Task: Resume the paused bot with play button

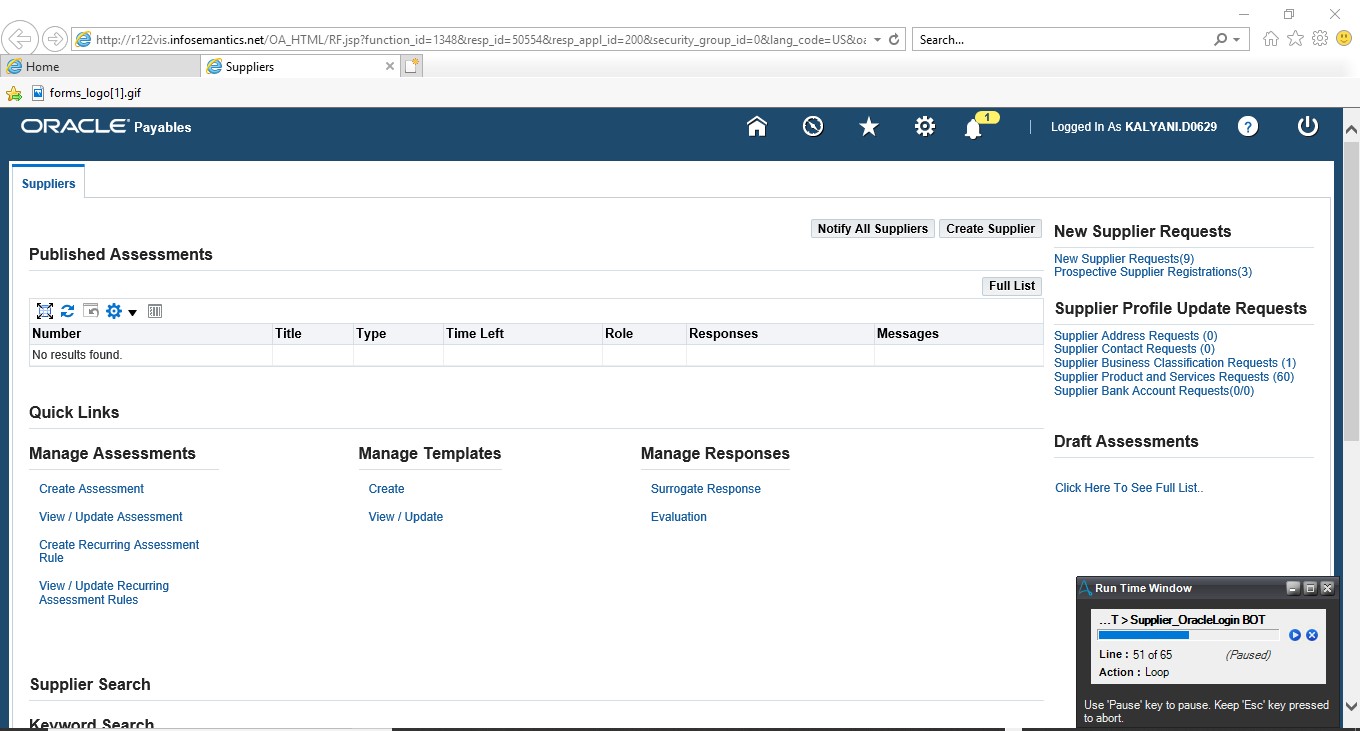Action: click(x=1295, y=635)
